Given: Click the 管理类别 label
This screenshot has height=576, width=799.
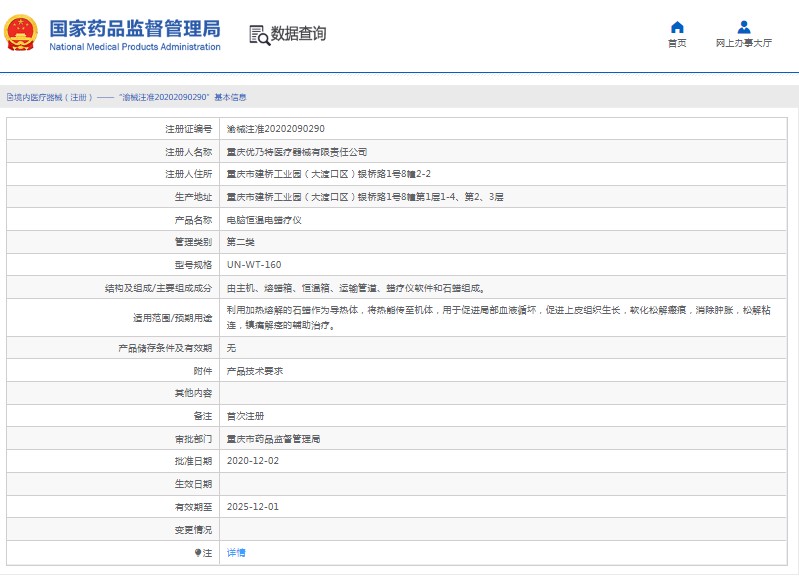Looking at the screenshot, I should click(193, 242).
